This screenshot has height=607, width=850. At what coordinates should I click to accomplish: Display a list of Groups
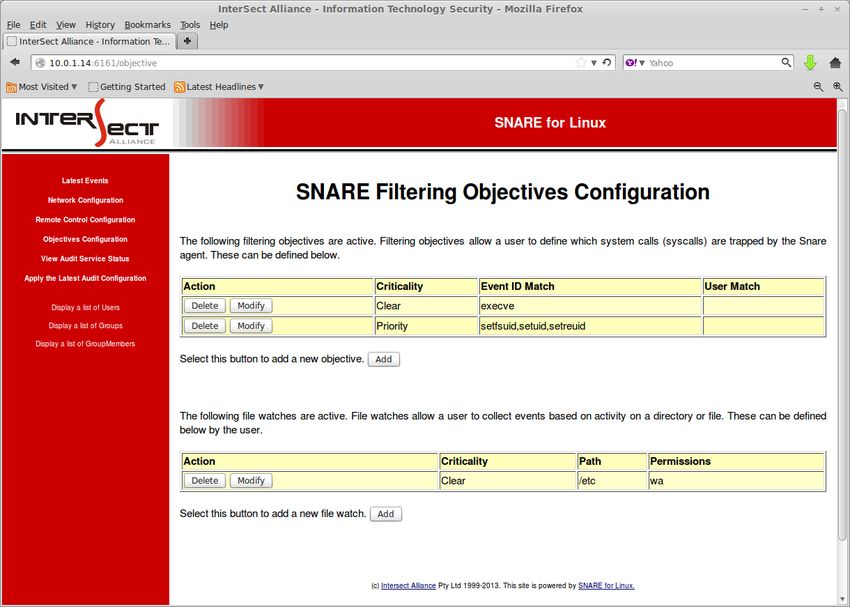(x=85, y=325)
